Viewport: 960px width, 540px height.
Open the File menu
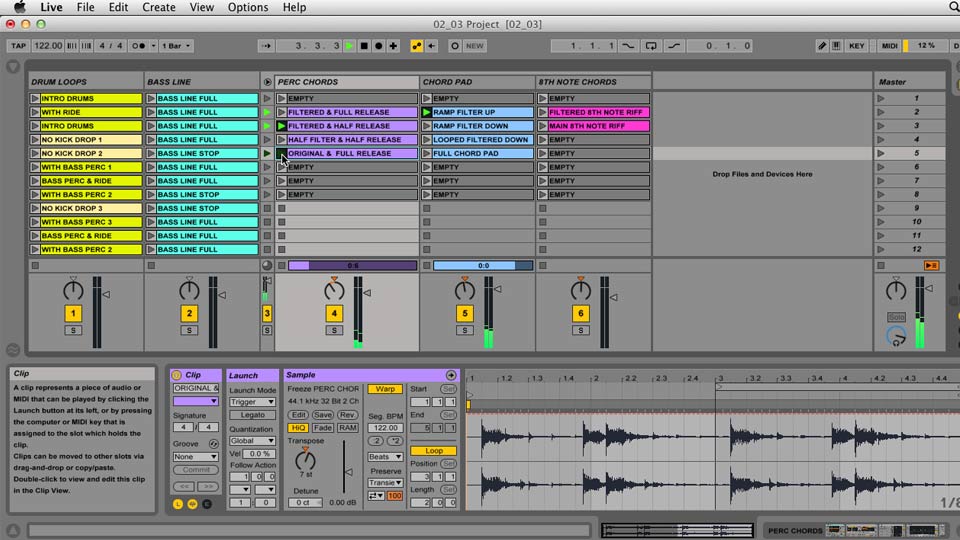point(85,7)
